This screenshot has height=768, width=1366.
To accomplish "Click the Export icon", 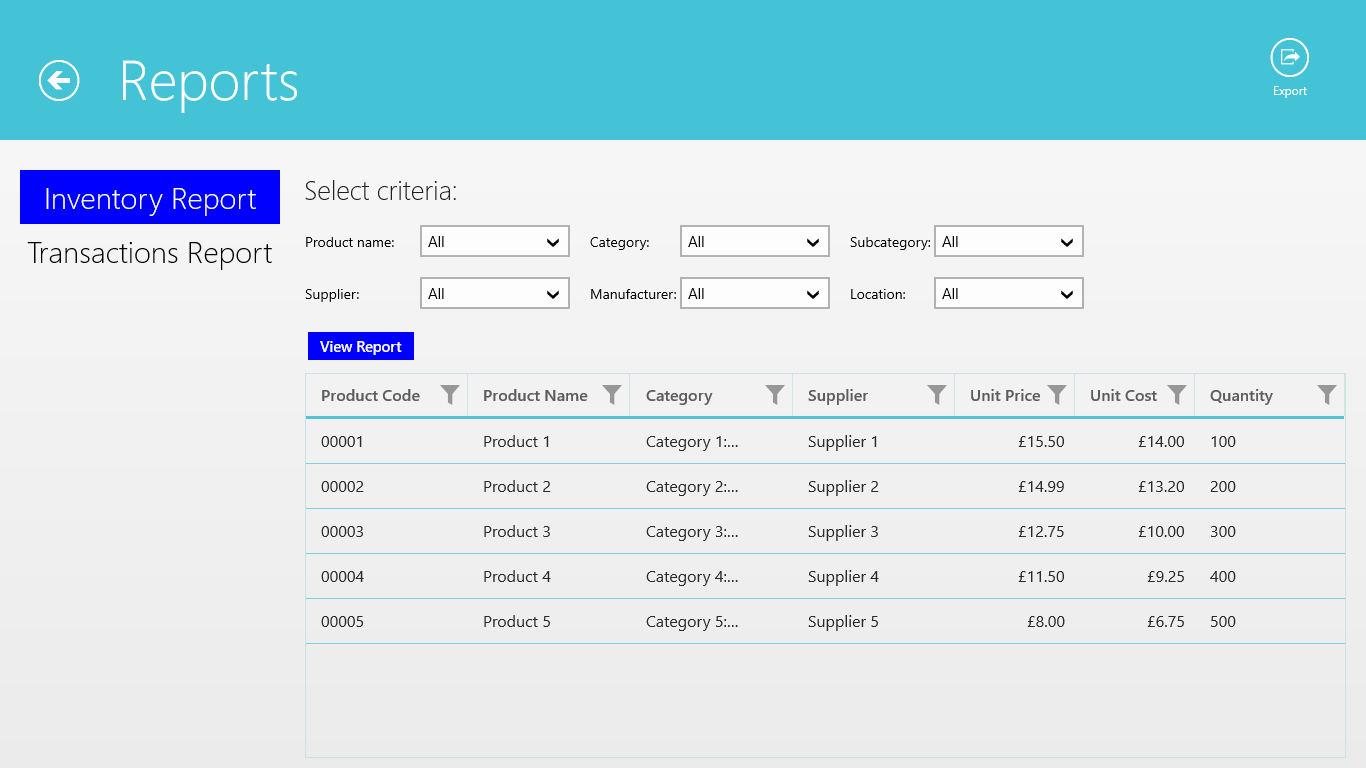I will pyautogui.click(x=1289, y=58).
